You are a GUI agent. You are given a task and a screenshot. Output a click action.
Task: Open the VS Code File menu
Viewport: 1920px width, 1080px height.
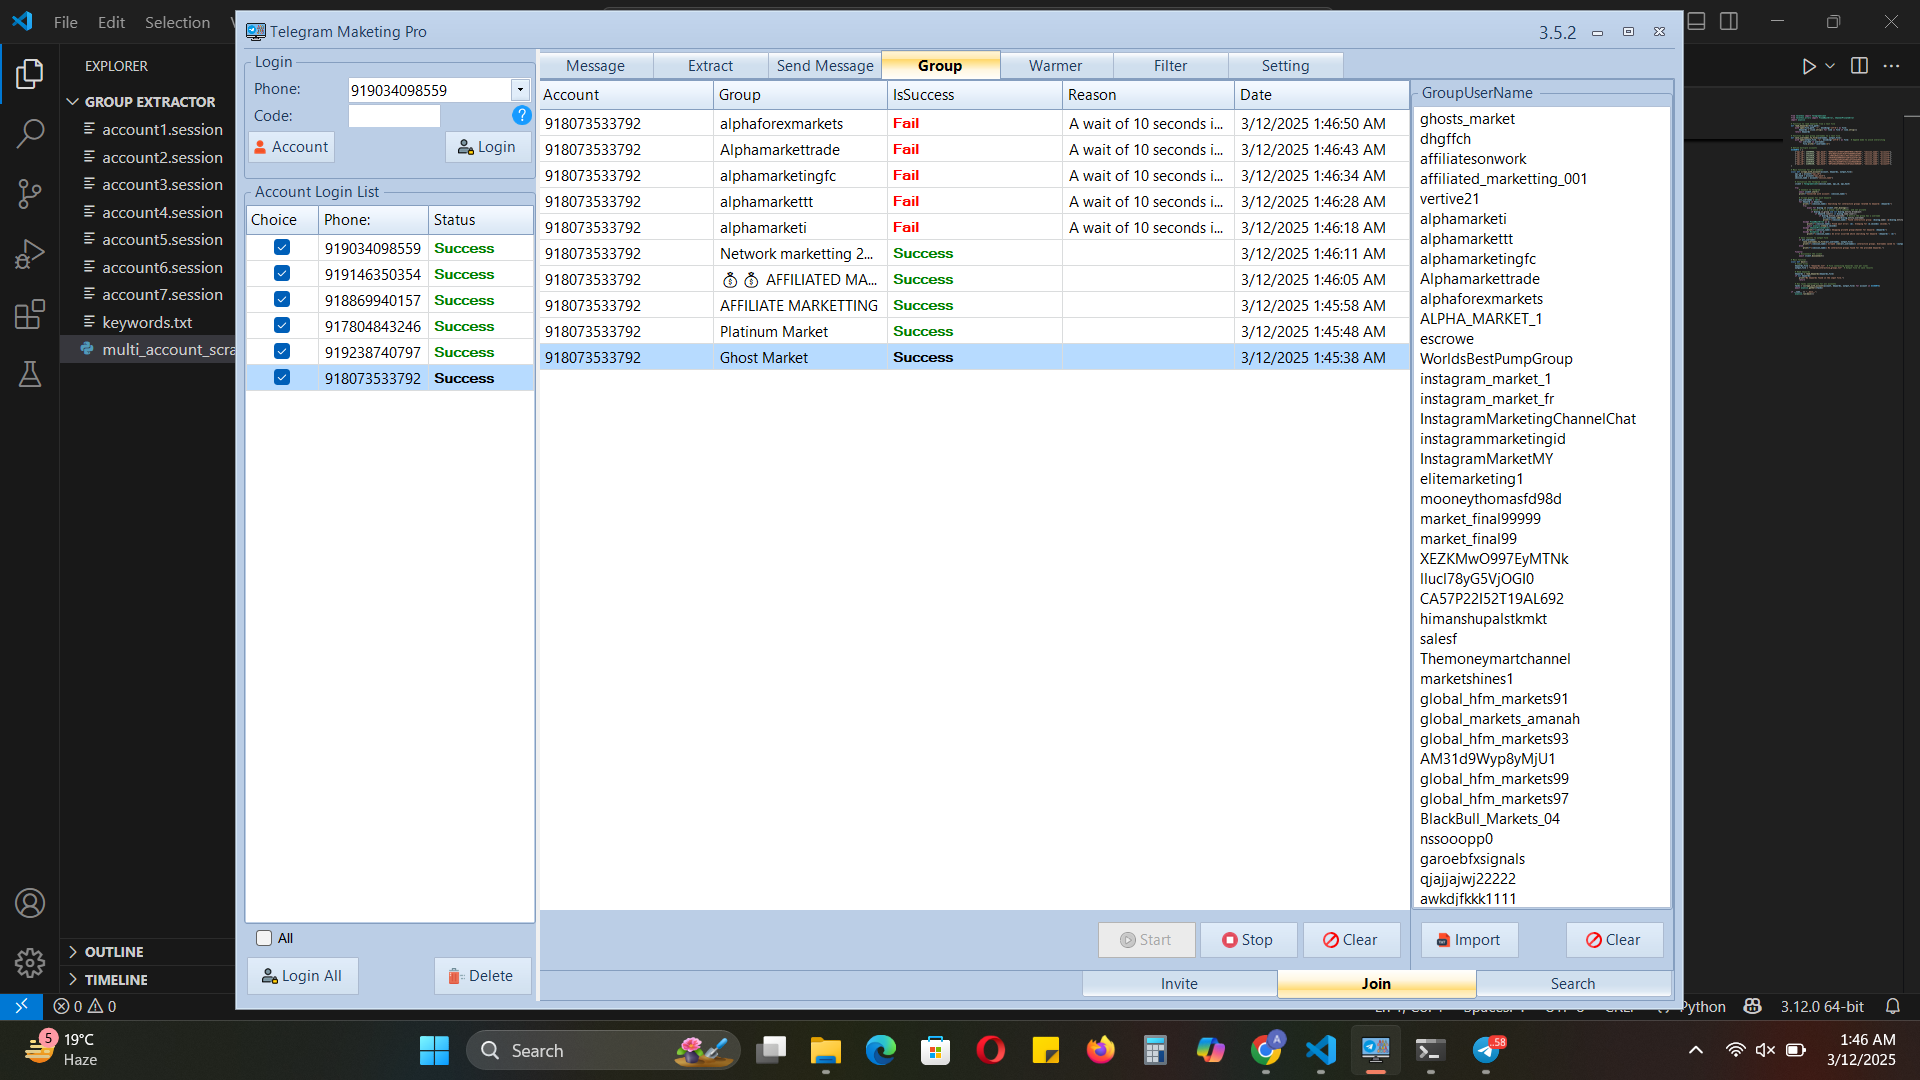click(66, 22)
